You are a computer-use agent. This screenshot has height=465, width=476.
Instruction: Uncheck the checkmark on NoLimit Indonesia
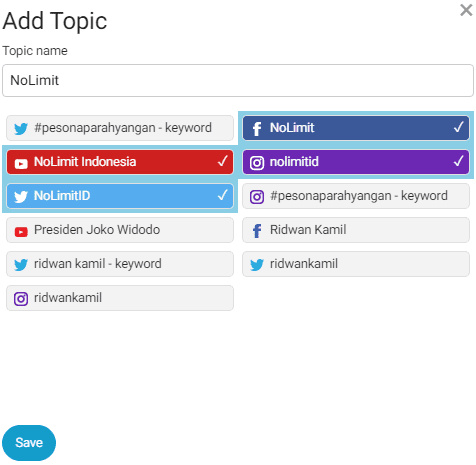coord(223,161)
